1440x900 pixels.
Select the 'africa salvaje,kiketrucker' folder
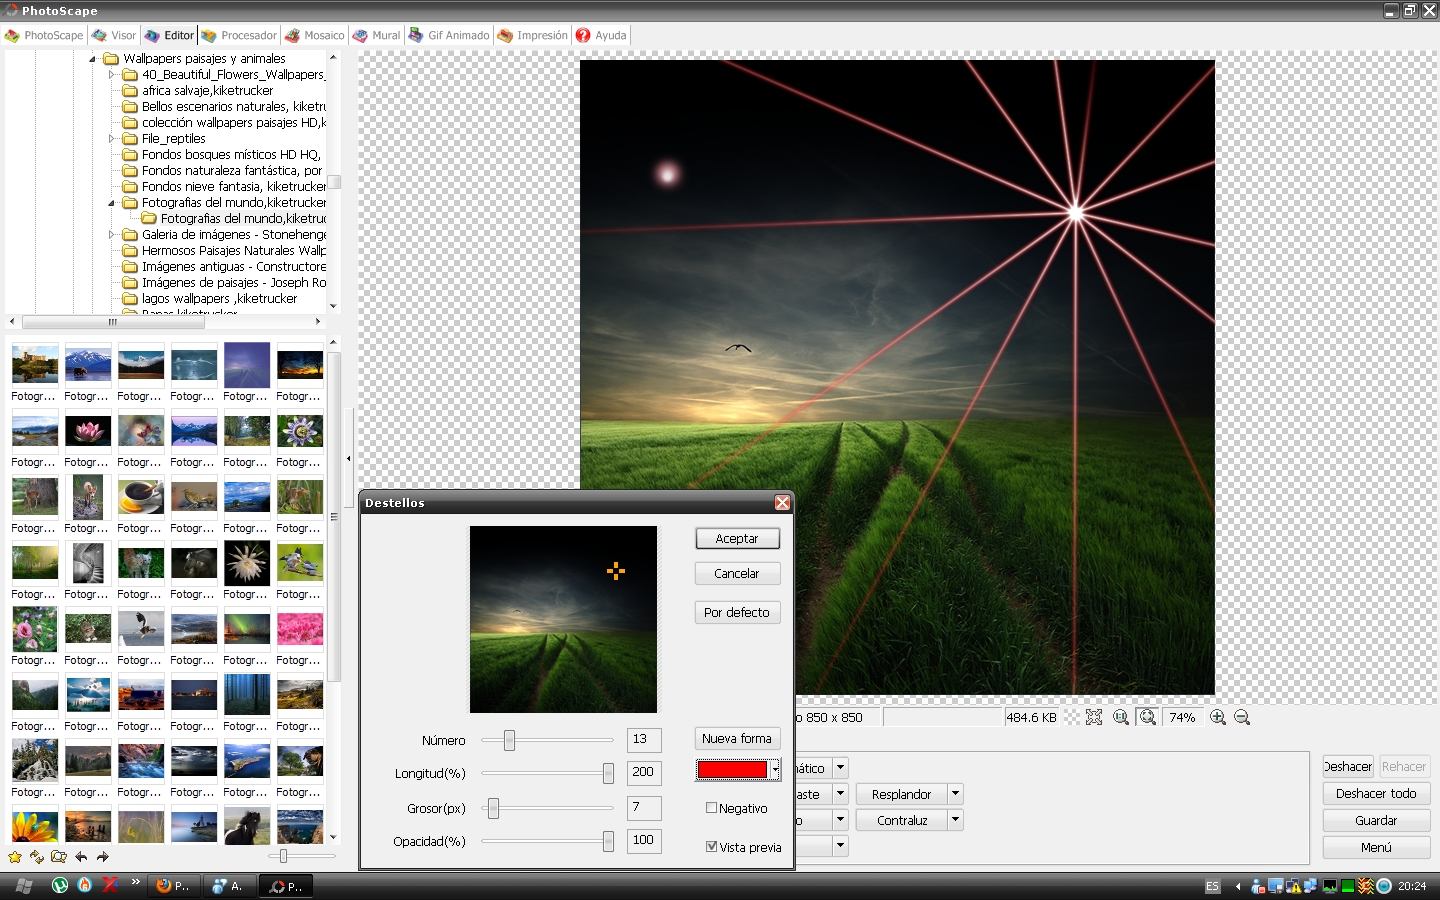[207, 91]
